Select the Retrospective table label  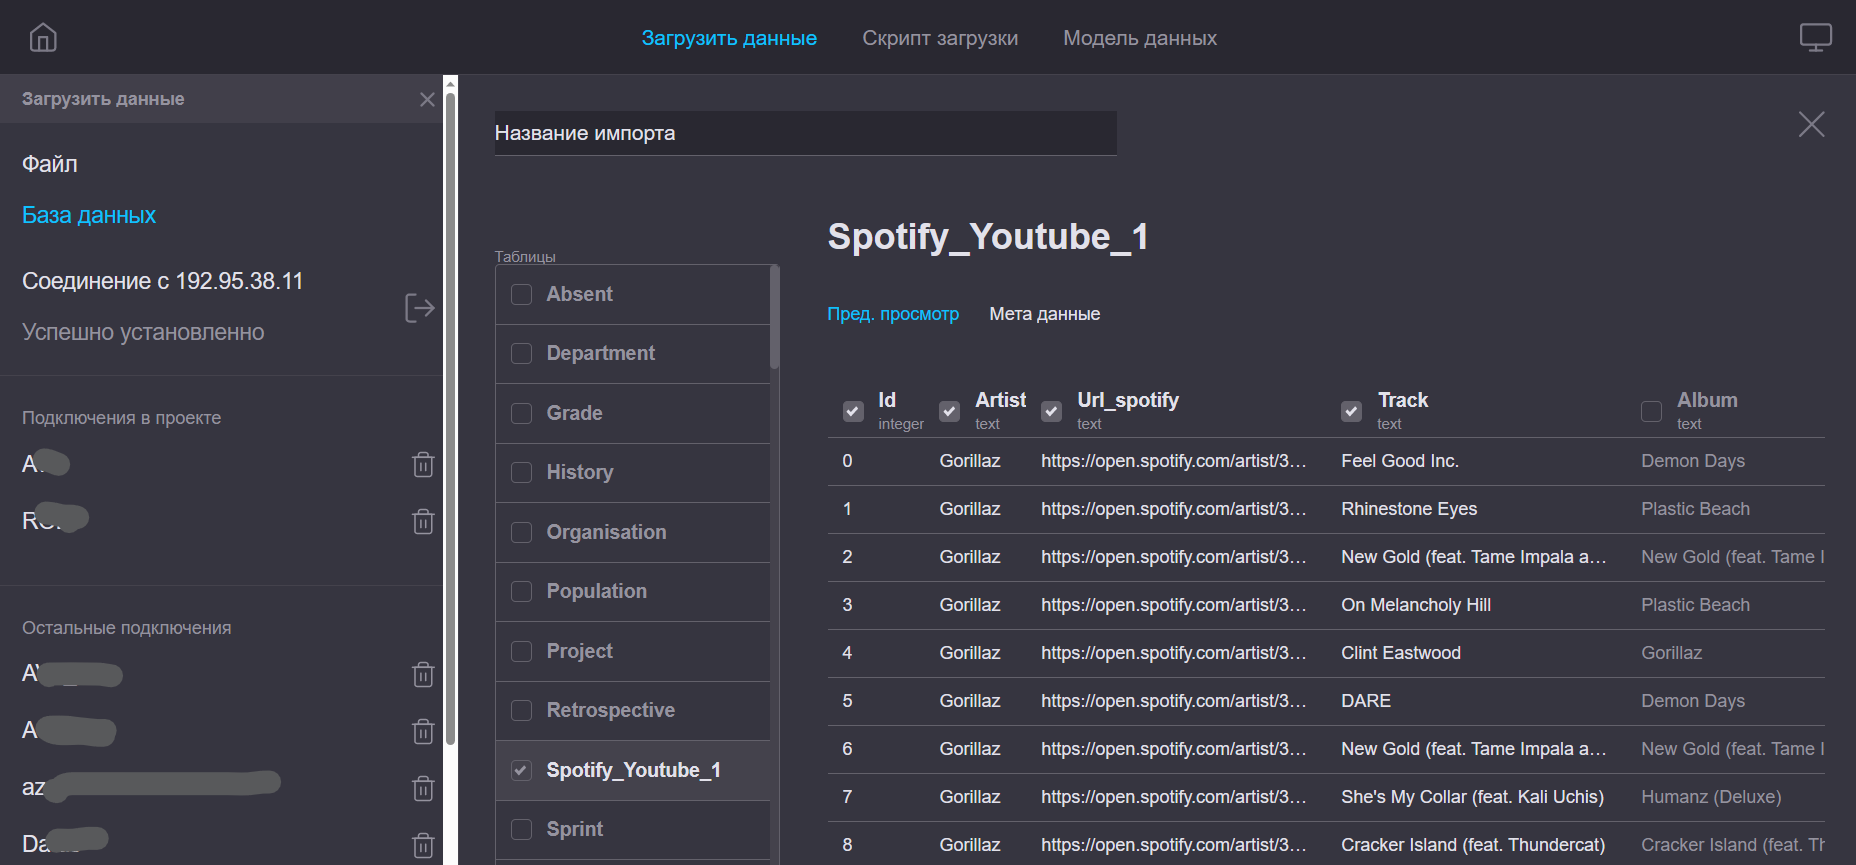point(610,710)
